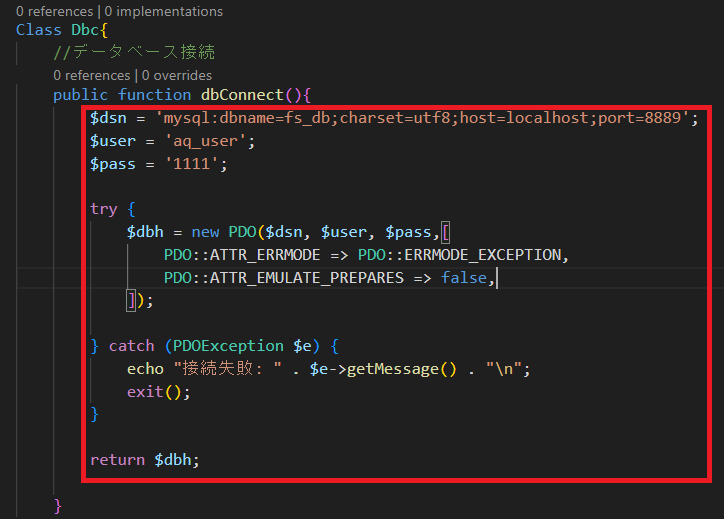Click "PDO" class name after new
The width and height of the screenshot is (724, 519).
[x=242, y=232]
